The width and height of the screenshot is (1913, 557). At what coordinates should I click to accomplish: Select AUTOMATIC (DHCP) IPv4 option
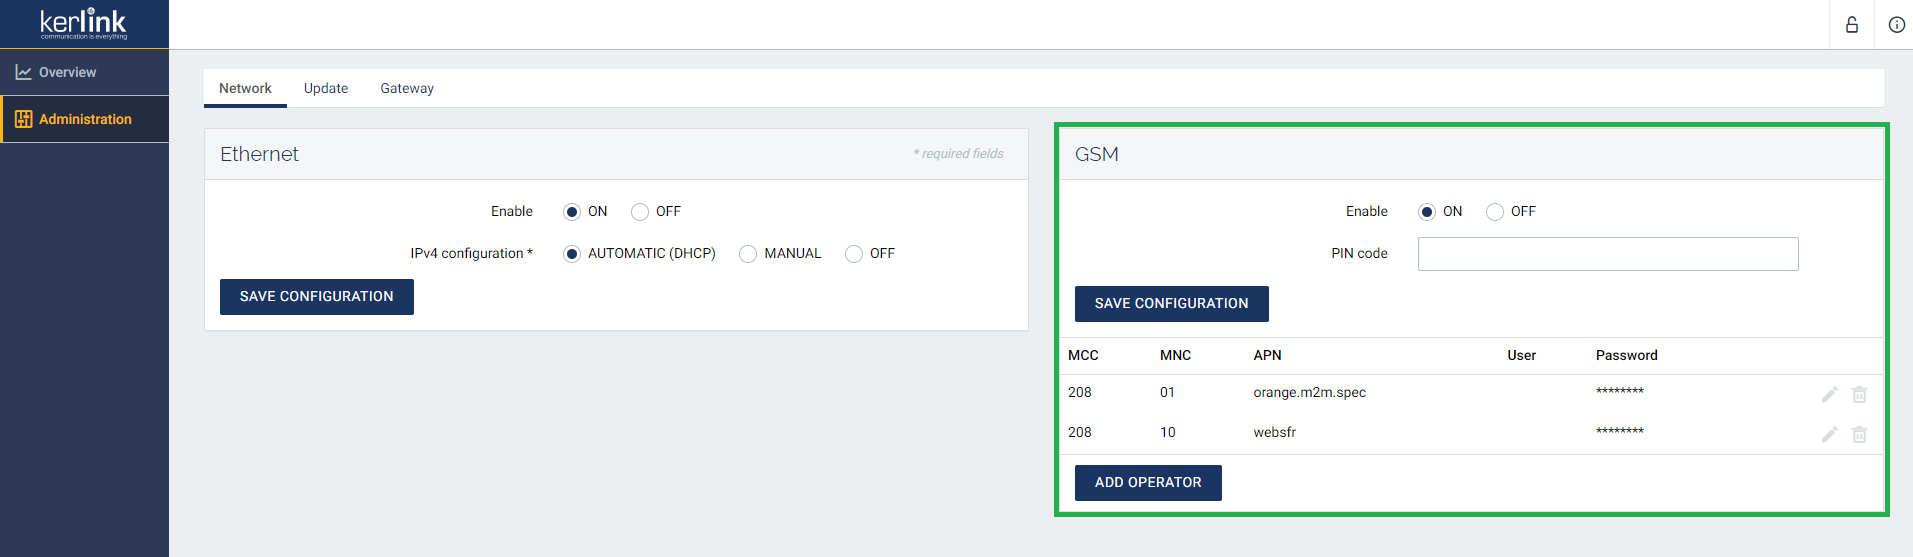(x=572, y=254)
